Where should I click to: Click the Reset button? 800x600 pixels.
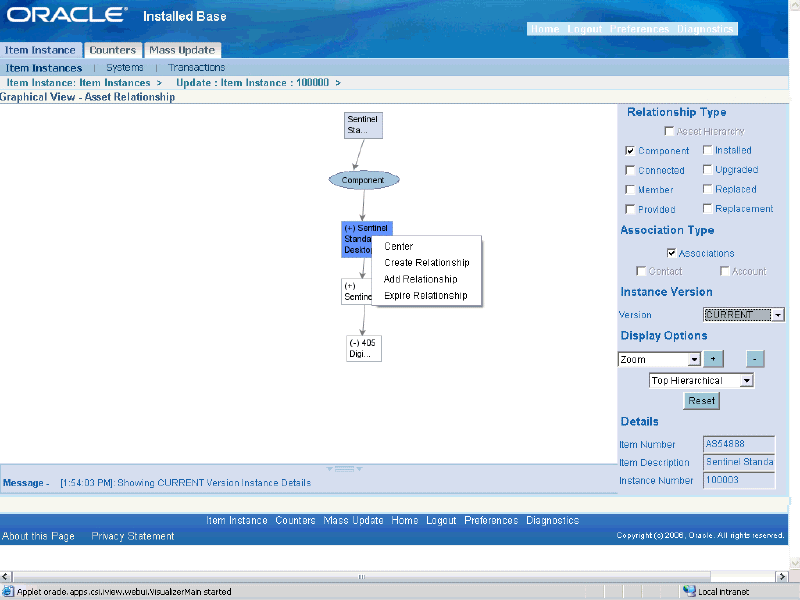pyautogui.click(x=701, y=401)
